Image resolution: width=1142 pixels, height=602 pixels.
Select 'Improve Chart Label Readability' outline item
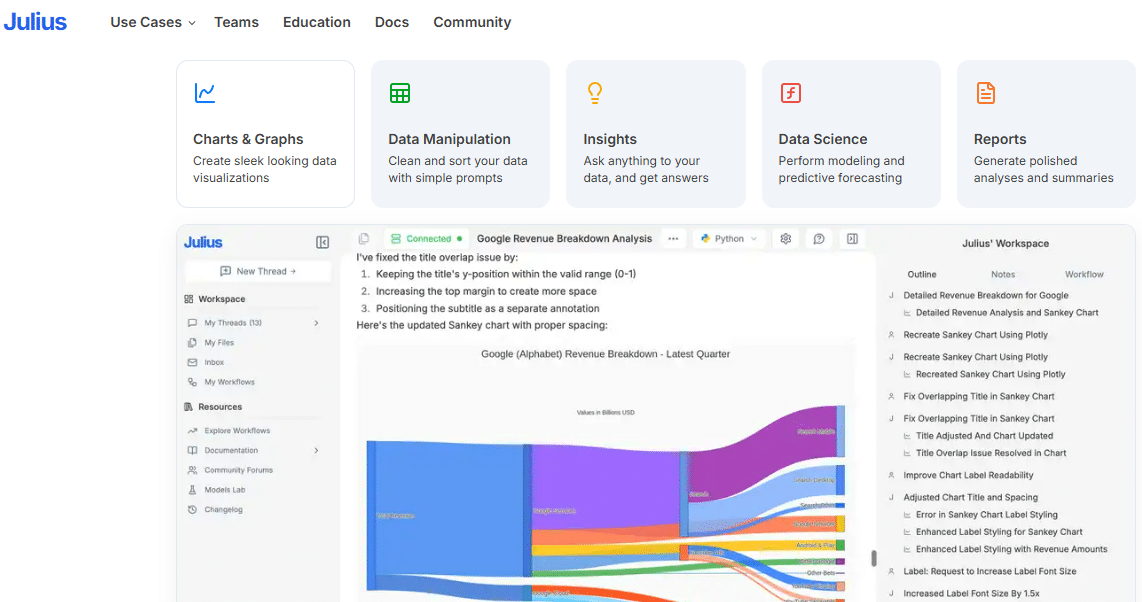pyautogui.click(x=969, y=475)
